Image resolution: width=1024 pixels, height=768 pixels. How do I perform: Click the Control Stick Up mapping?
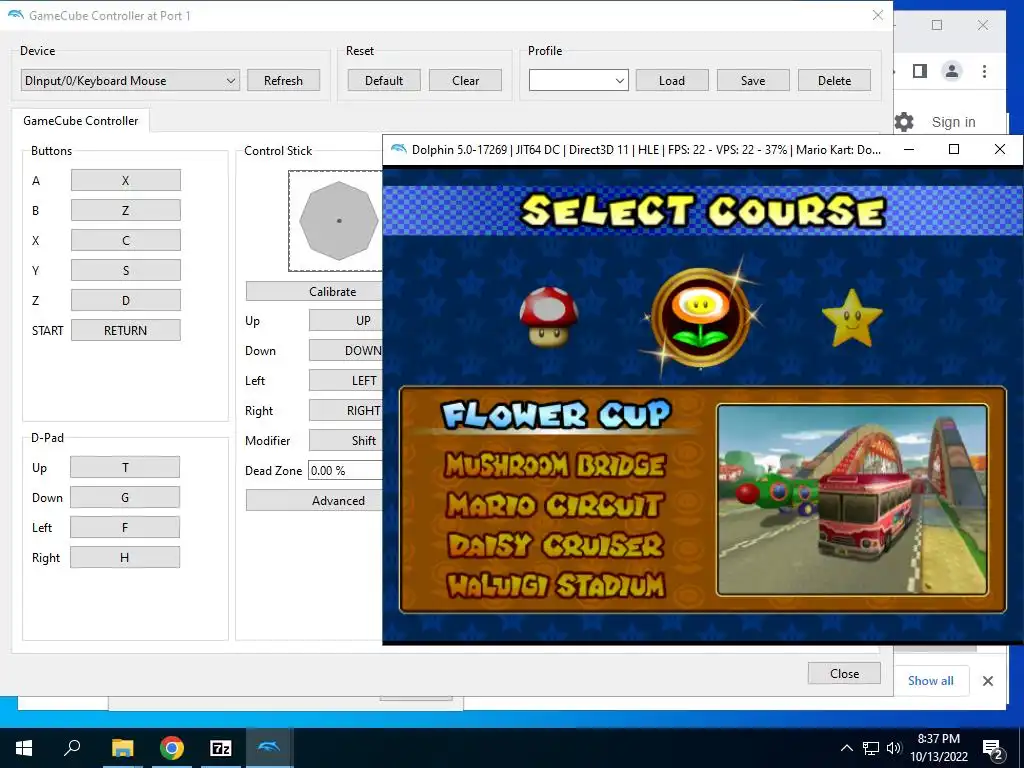345,321
